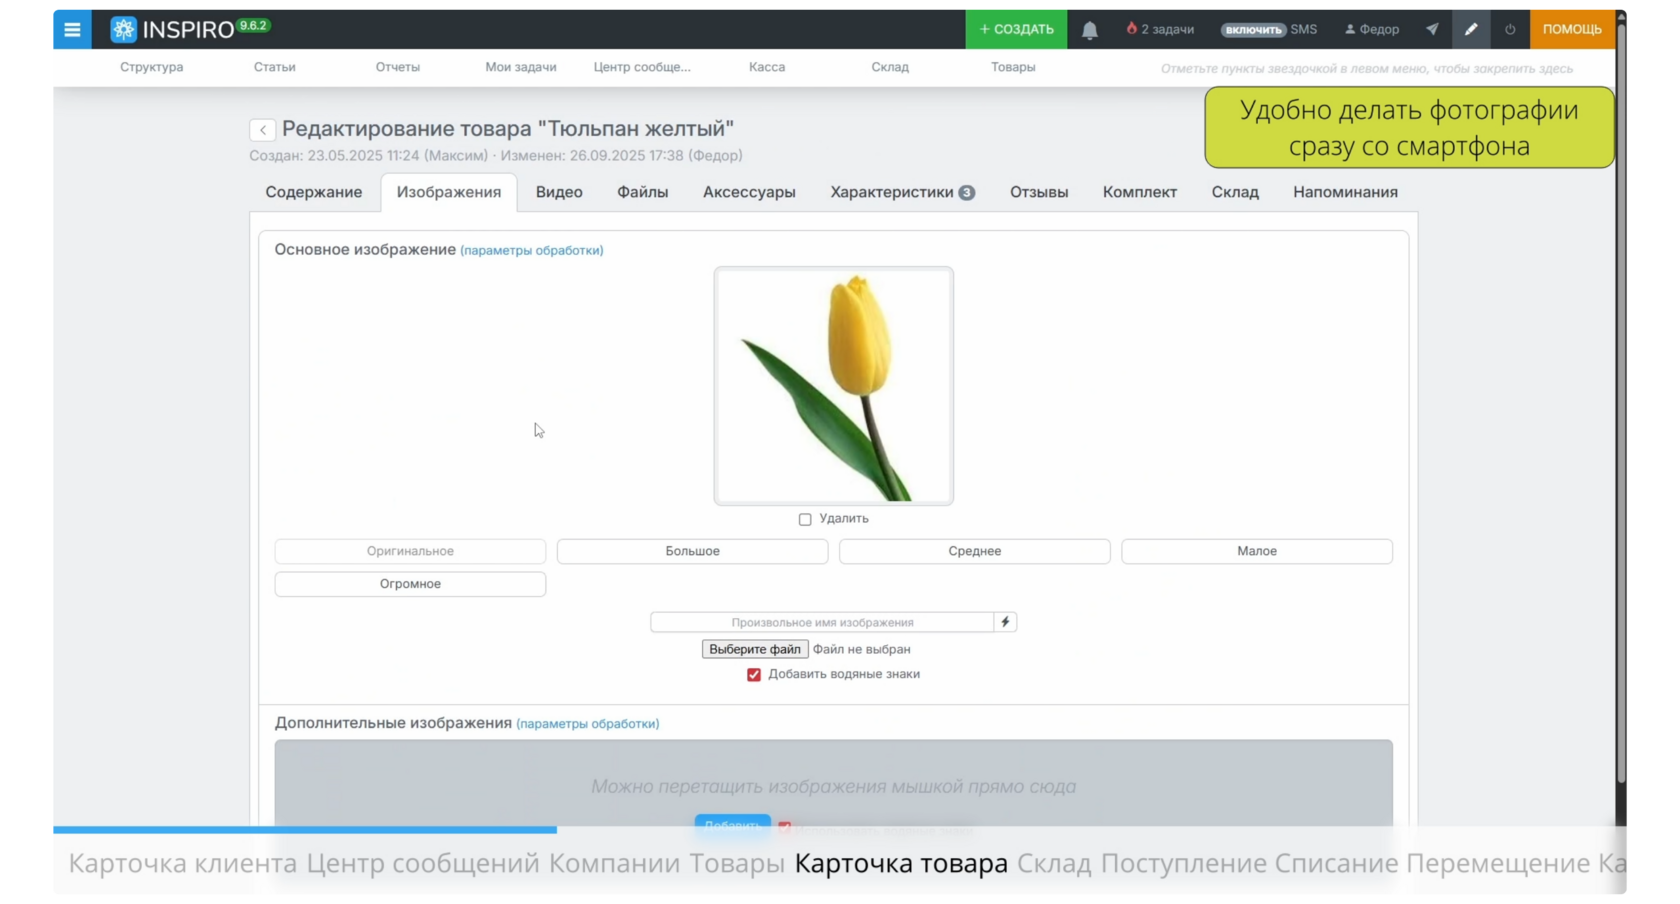Open main image параметры обработки link

(532, 250)
